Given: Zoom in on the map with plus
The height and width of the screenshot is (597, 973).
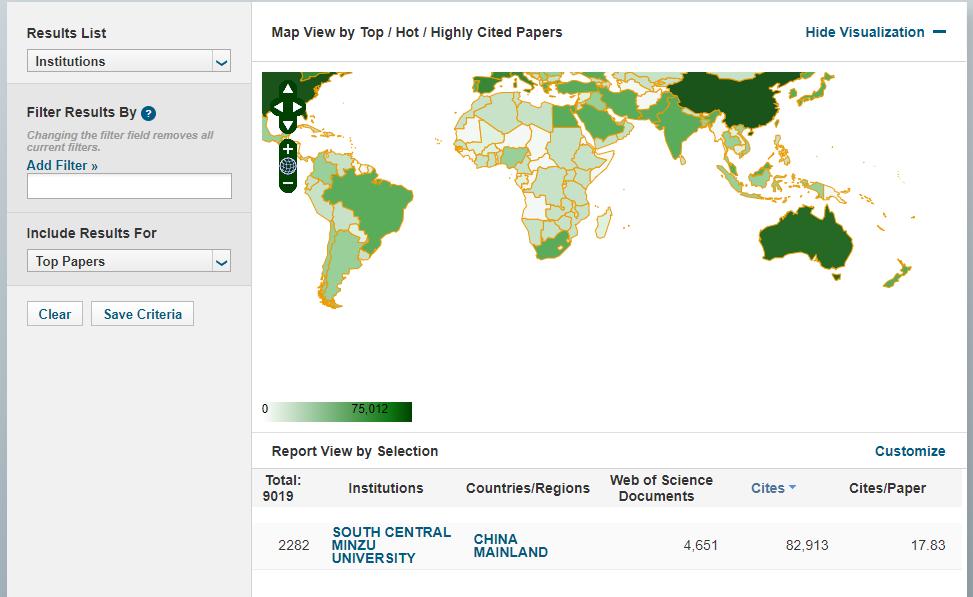Looking at the screenshot, I should [x=288, y=149].
